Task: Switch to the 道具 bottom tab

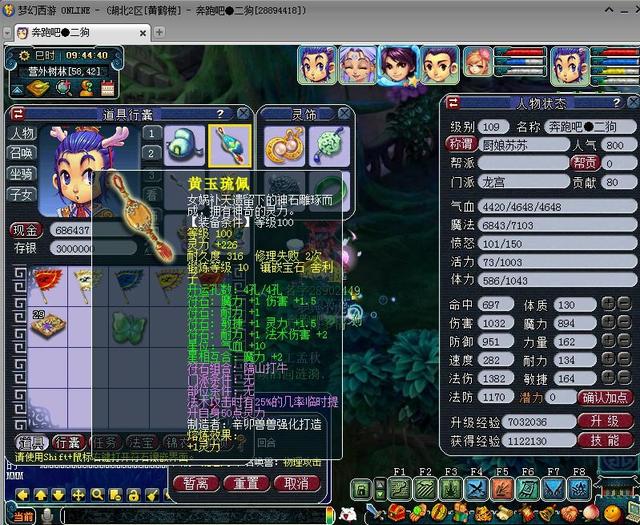Action: coord(31,443)
